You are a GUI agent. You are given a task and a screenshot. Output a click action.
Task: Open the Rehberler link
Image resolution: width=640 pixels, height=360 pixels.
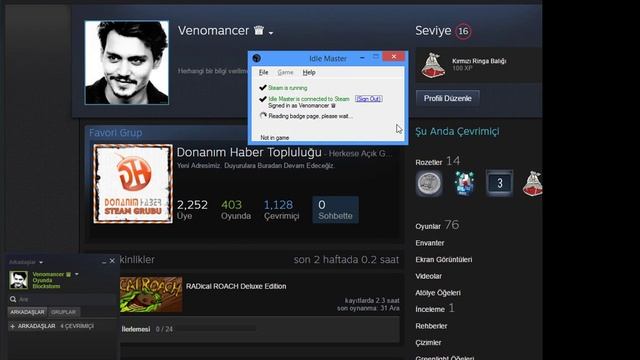pos(431,326)
